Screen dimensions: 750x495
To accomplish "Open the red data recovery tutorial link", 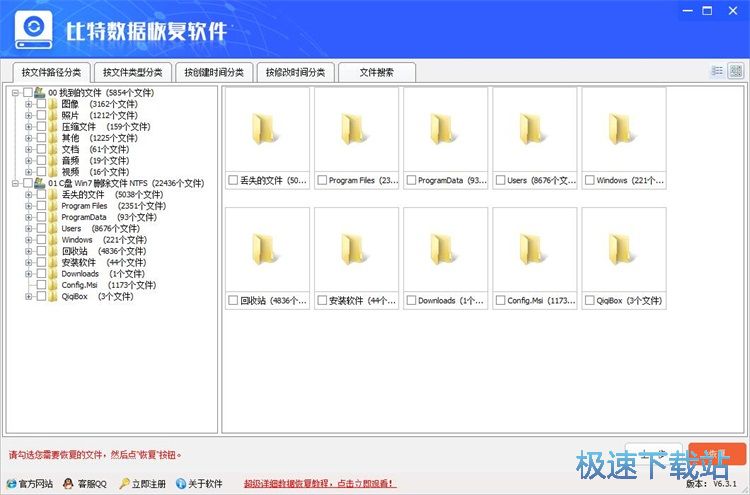I will [320, 484].
